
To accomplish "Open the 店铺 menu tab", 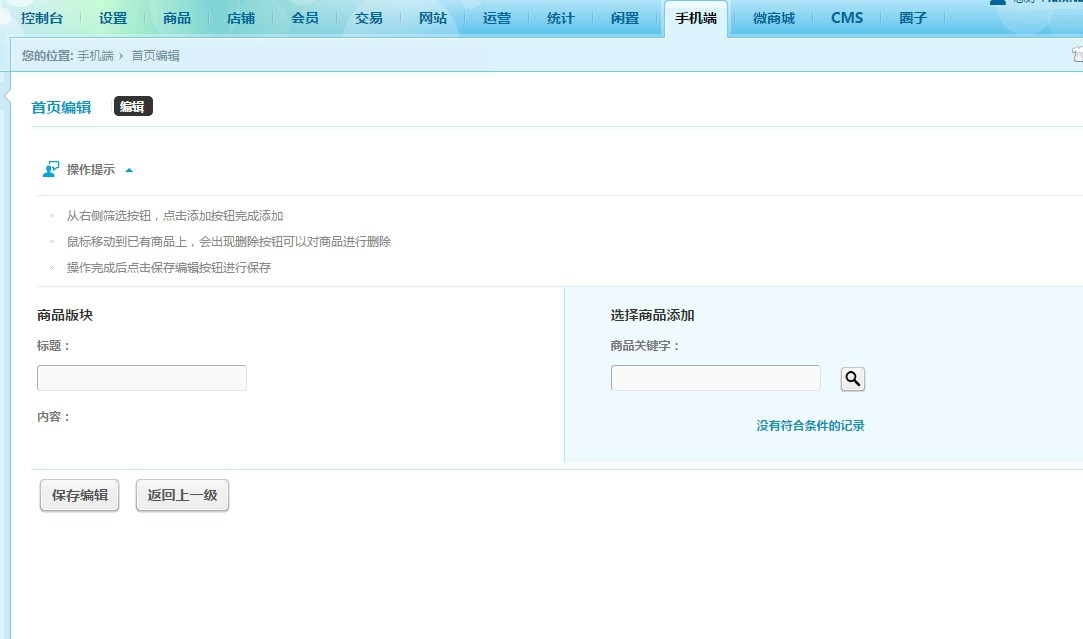I will click(x=241, y=19).
